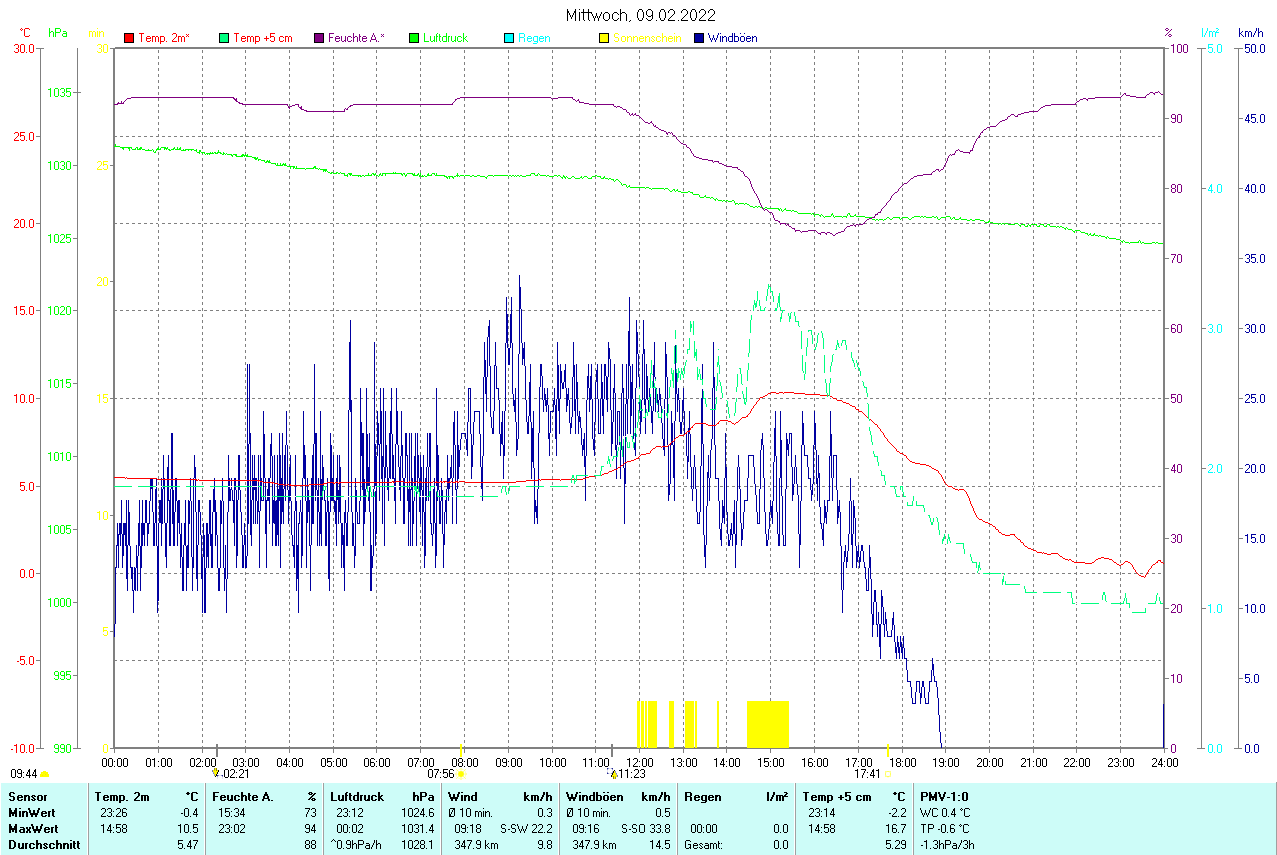Click the 'Durchschnitt' row label
This screenshot has height=855, width=1277.
[x=43, y=845]
